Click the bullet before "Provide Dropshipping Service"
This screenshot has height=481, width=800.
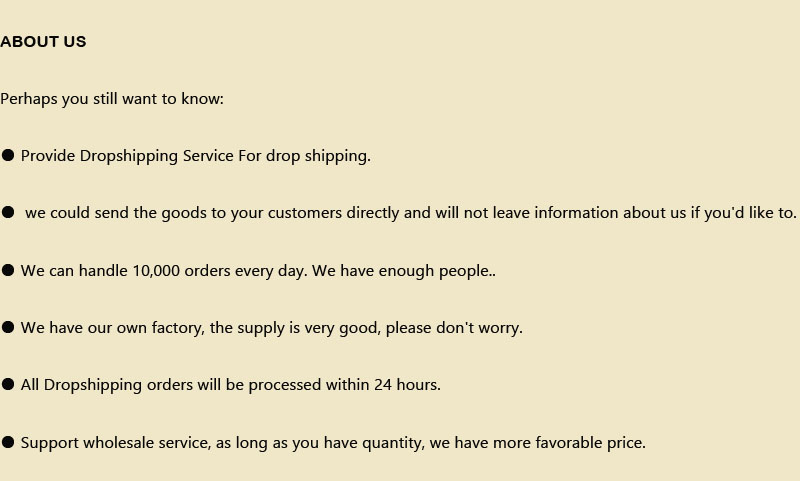click(x=8, y=155)
